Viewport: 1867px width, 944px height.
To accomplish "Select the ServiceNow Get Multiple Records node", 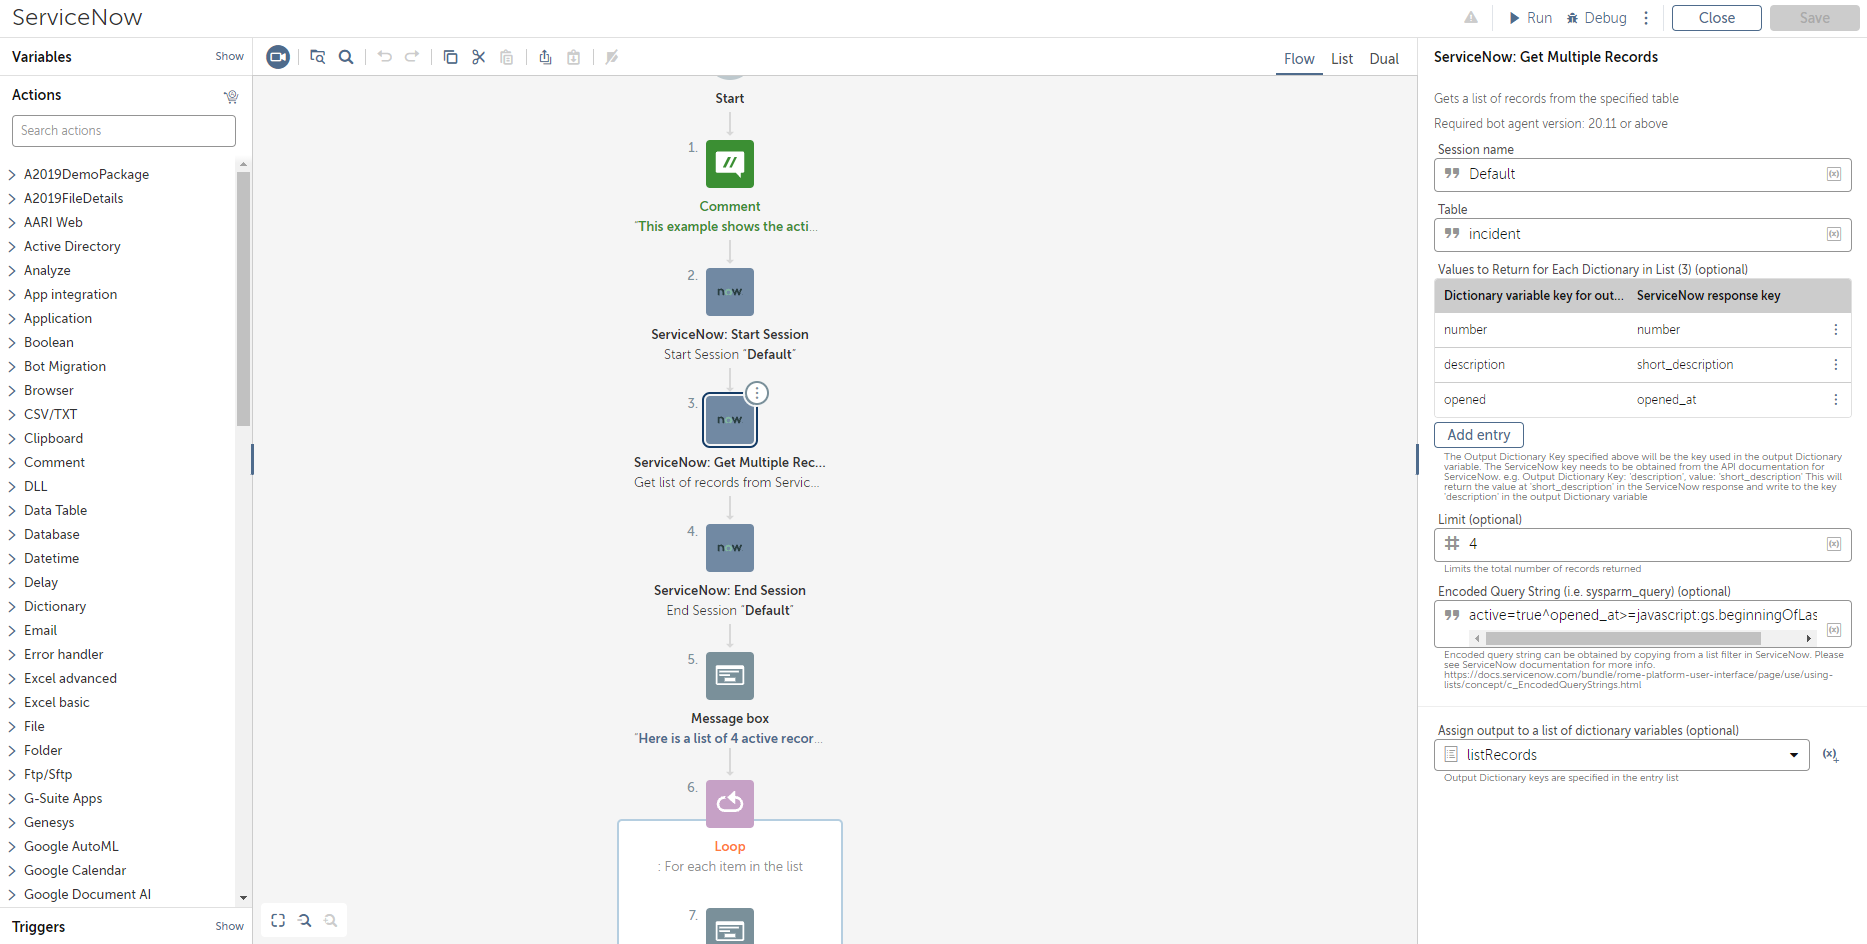I will point(730,420).
